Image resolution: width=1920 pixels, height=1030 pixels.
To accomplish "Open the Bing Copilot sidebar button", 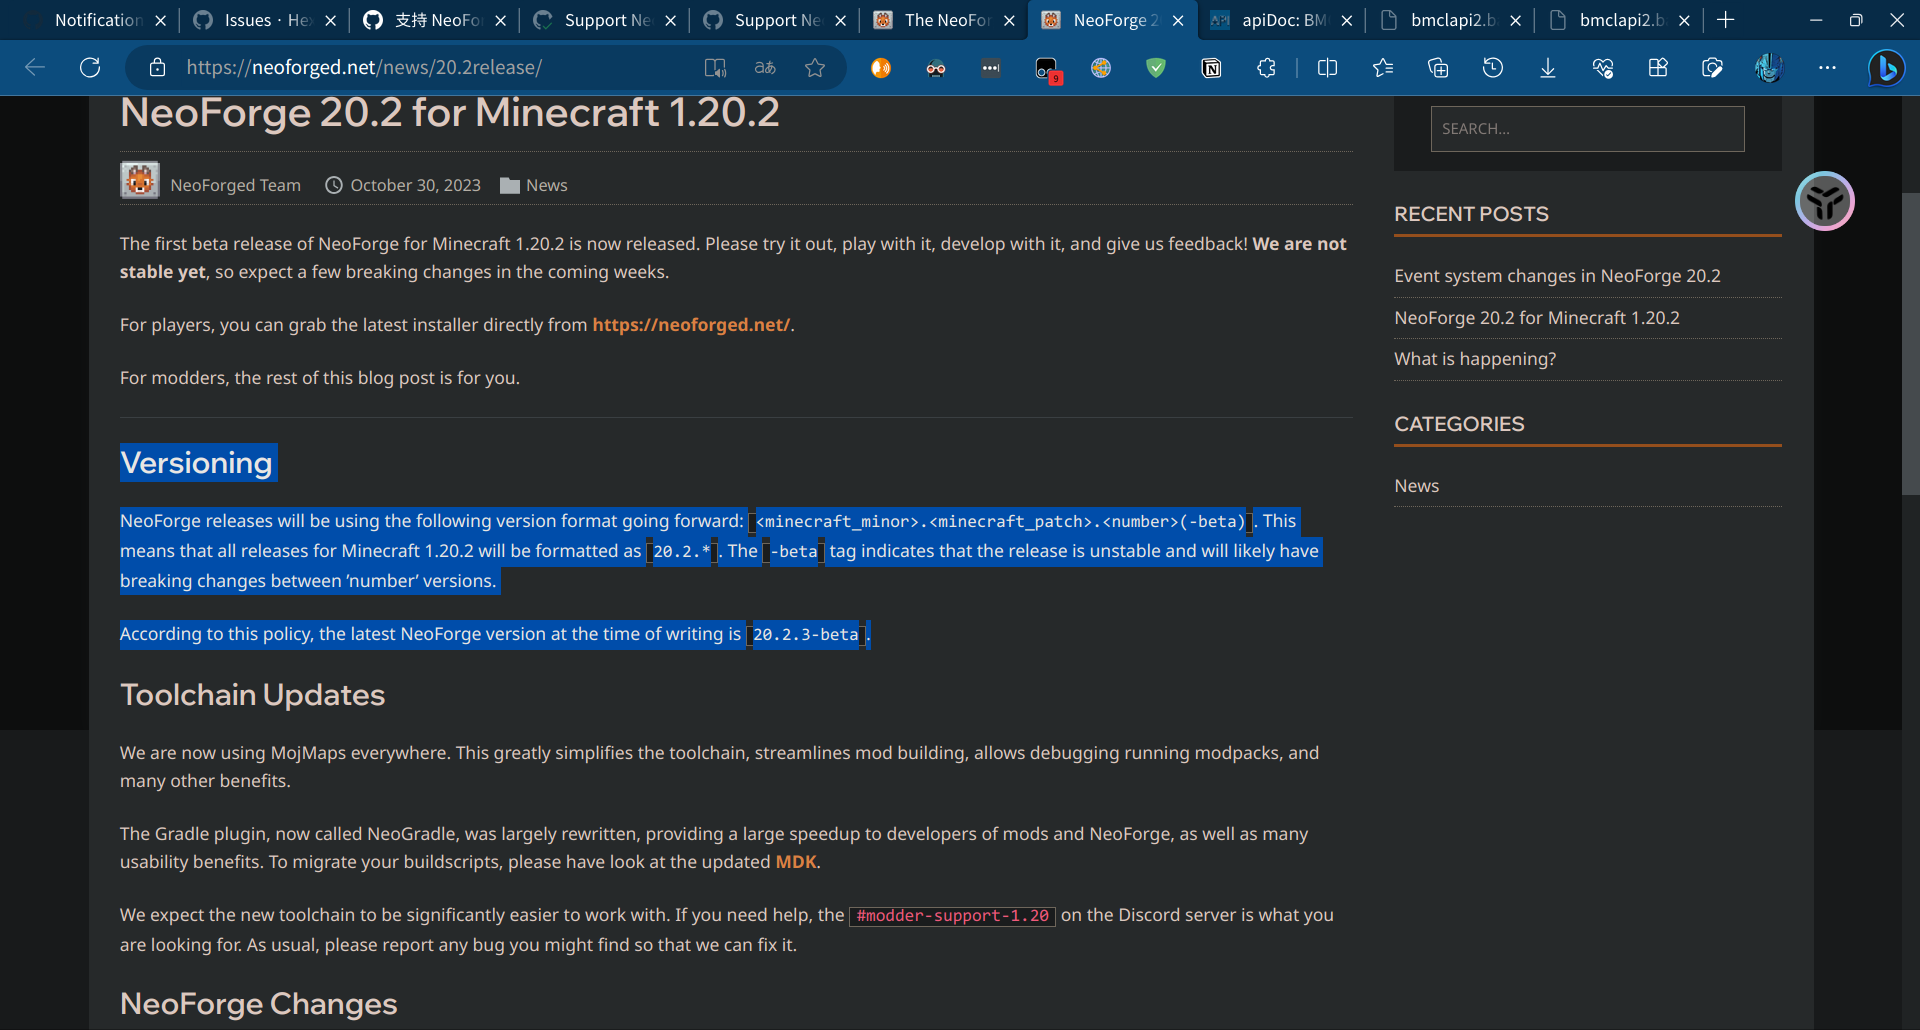I will (x=1886, y=67).
